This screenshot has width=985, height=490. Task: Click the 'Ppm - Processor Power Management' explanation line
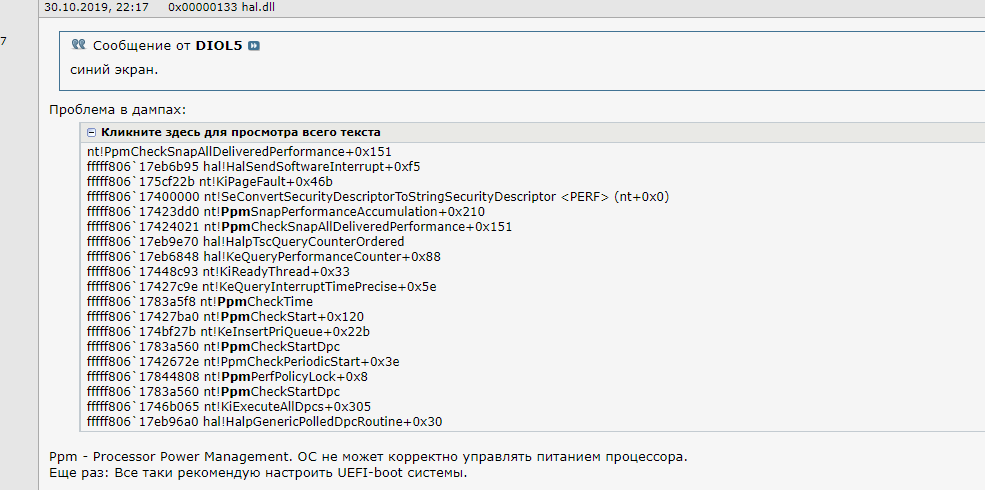368,456
